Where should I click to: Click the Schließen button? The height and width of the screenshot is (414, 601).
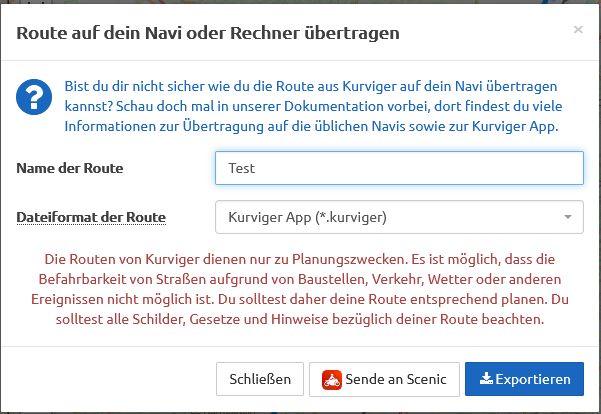pyautogui.click(x=260, y=379)
